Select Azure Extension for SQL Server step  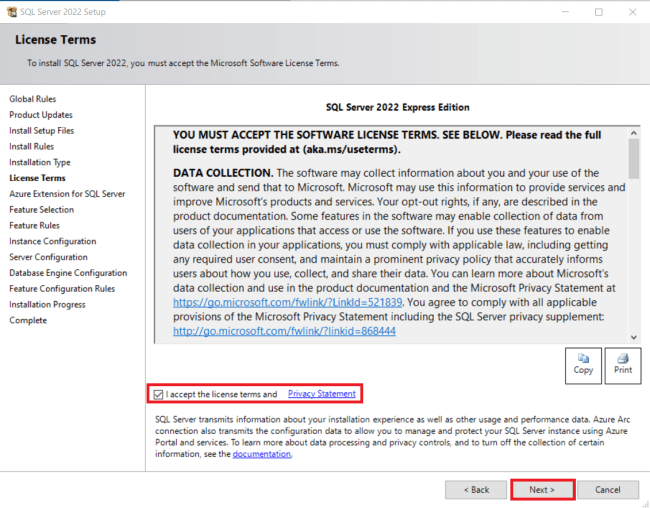67,194
